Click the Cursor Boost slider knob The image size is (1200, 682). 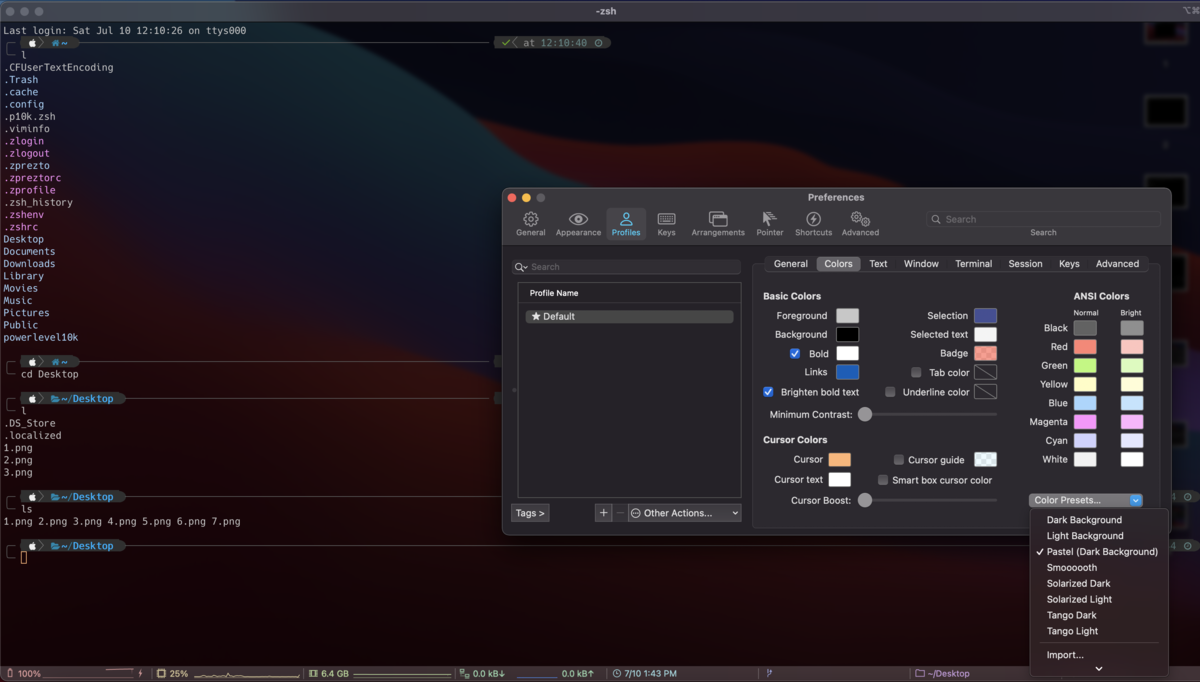(865, 500)
